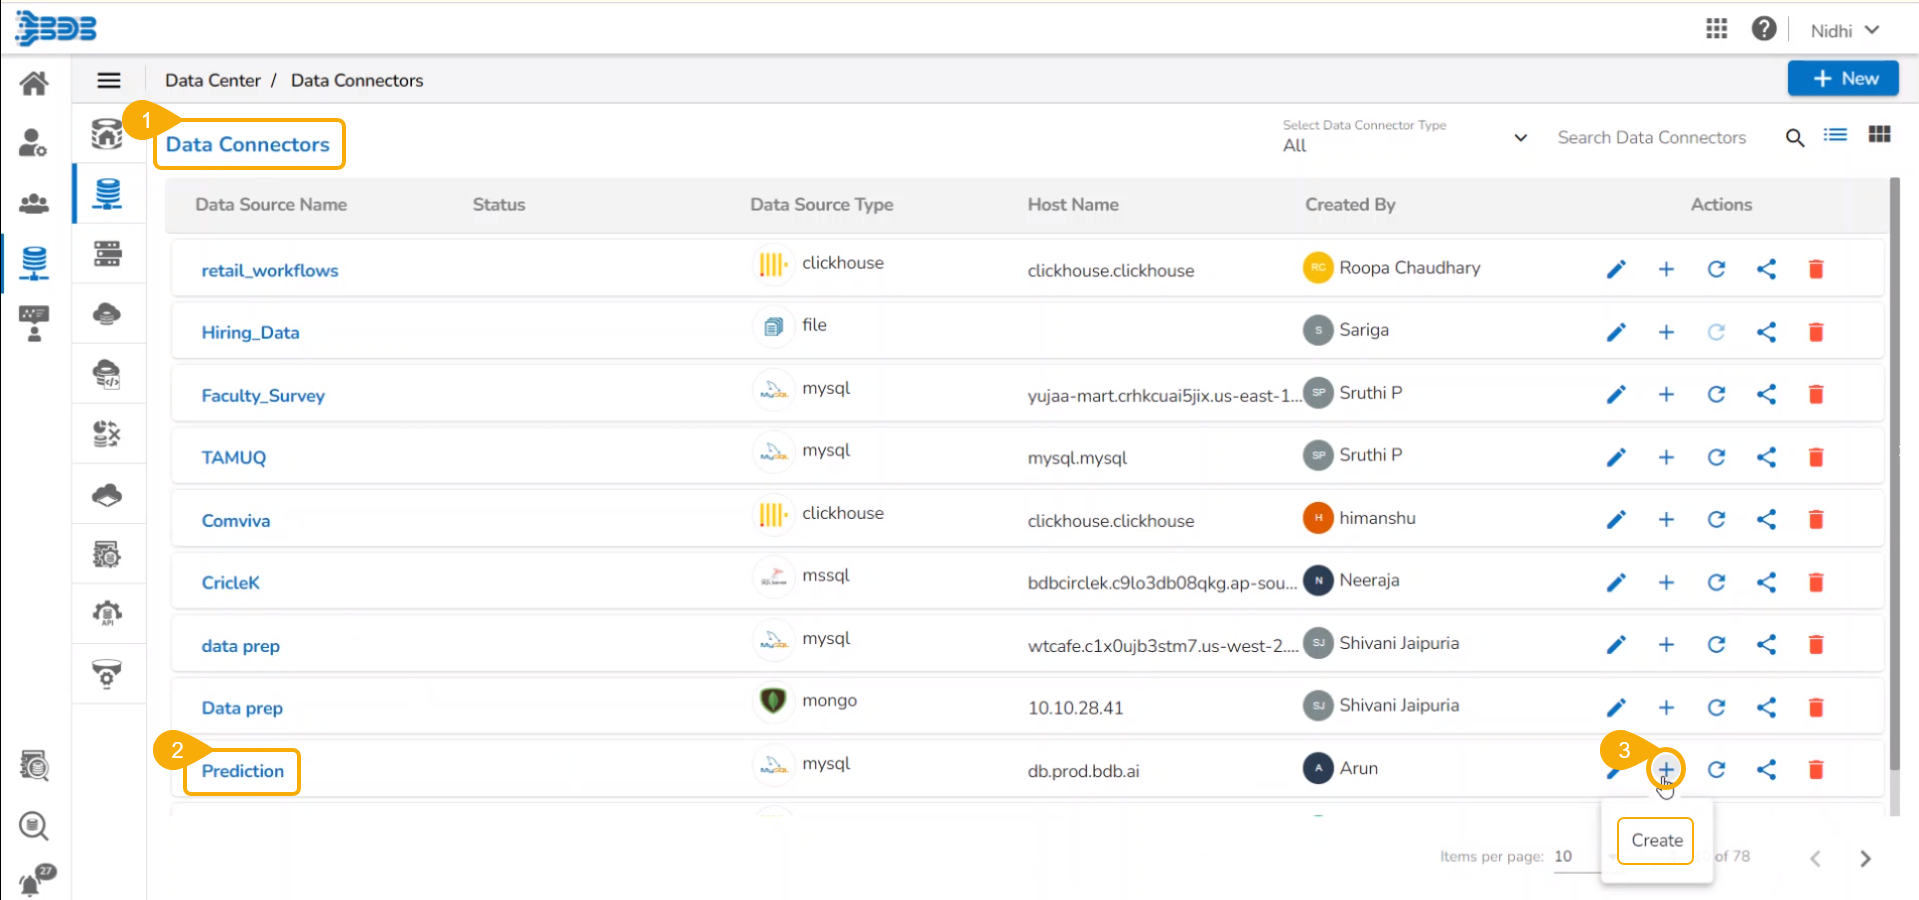Switch to list view
The image size is (1919, 900).
click(1835, 135)
